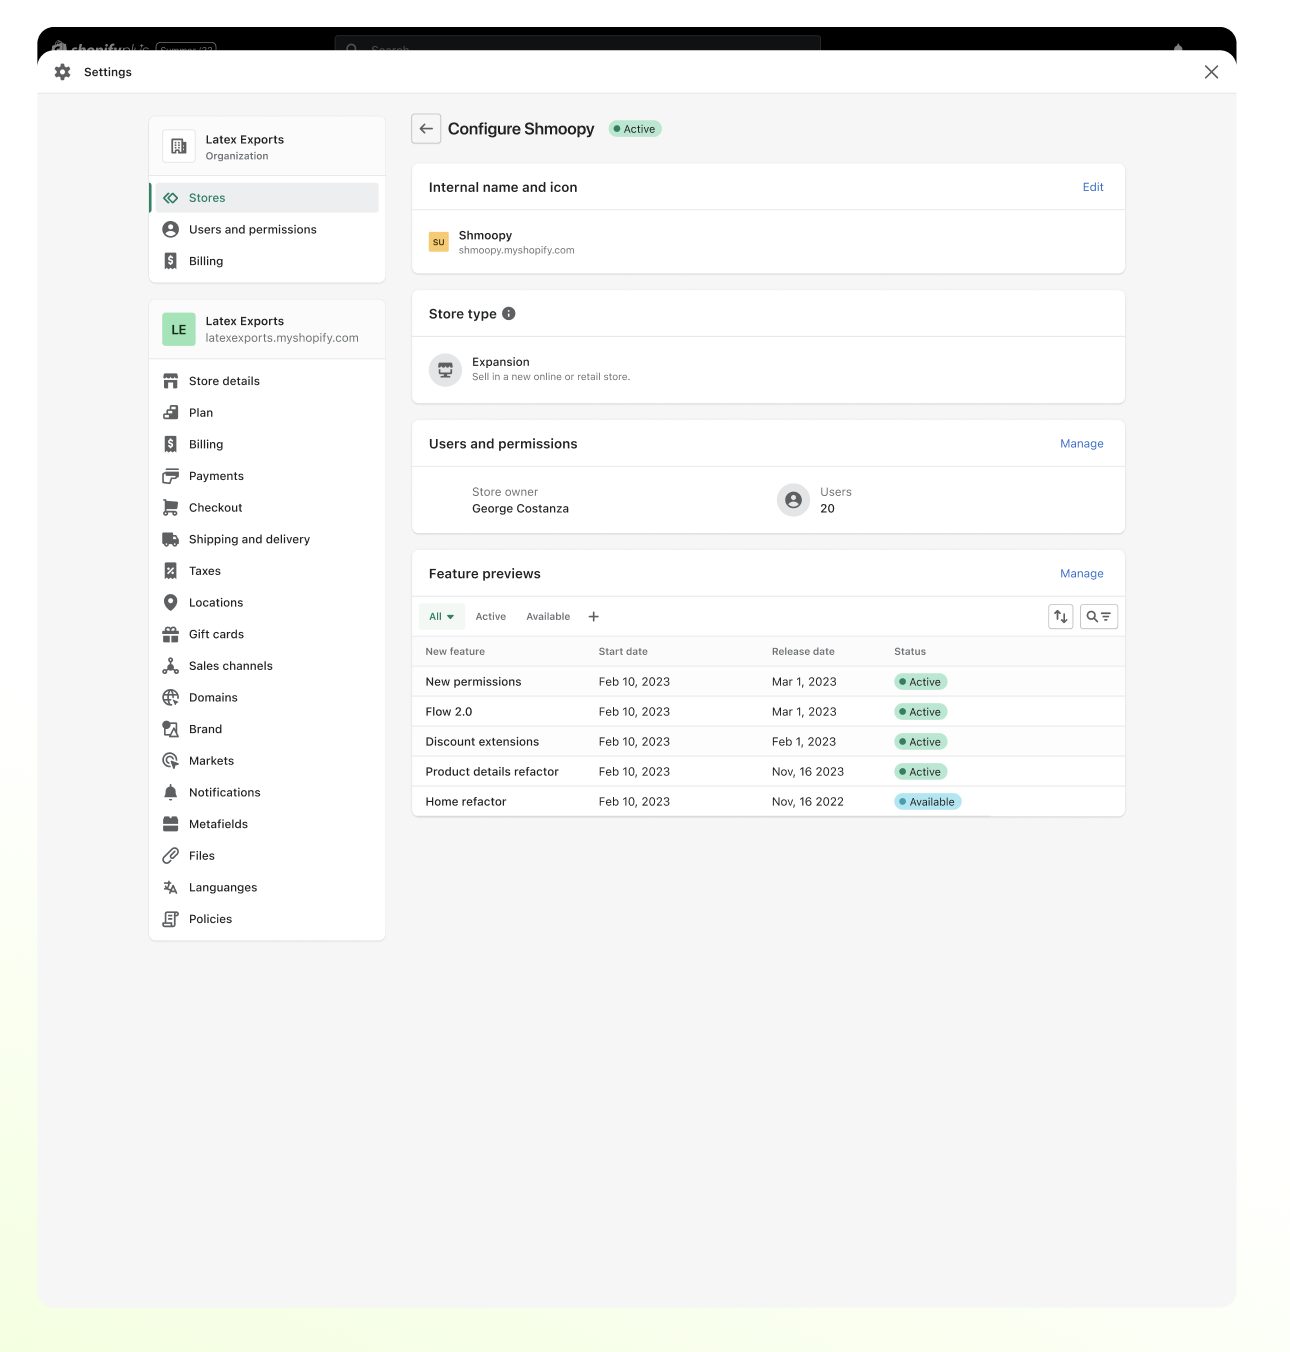Click the Store details shop icon

(x=171, y=381)
